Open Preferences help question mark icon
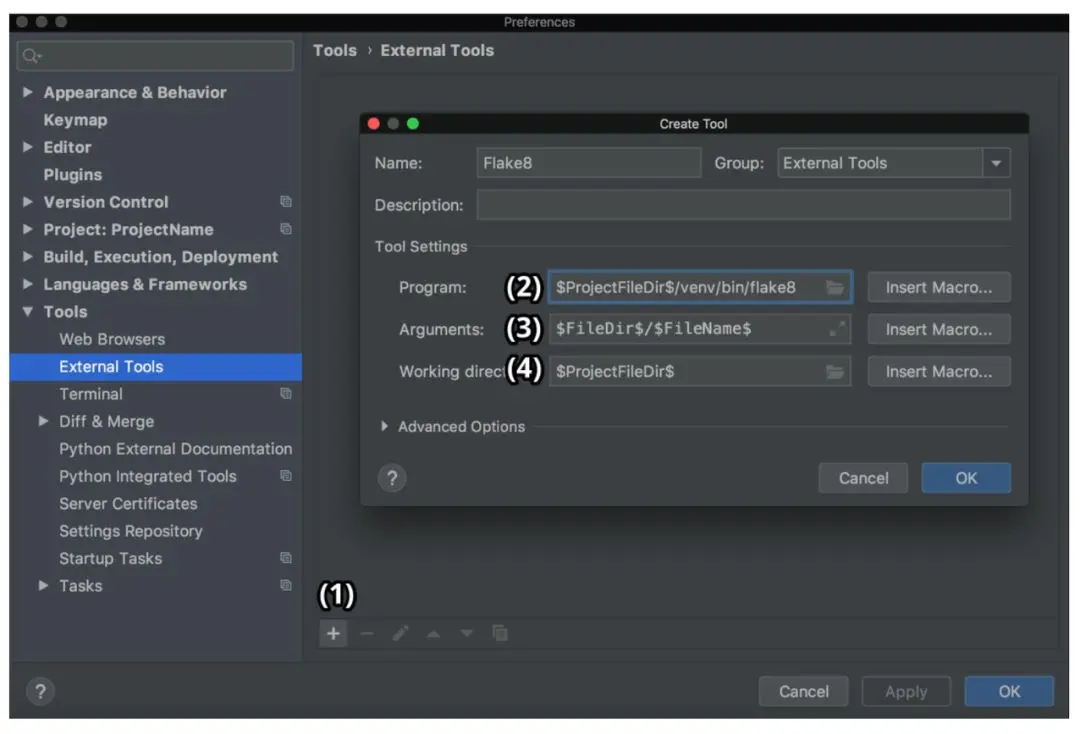The width and height of the screenshot is (1080, 734). pos(41,691)
